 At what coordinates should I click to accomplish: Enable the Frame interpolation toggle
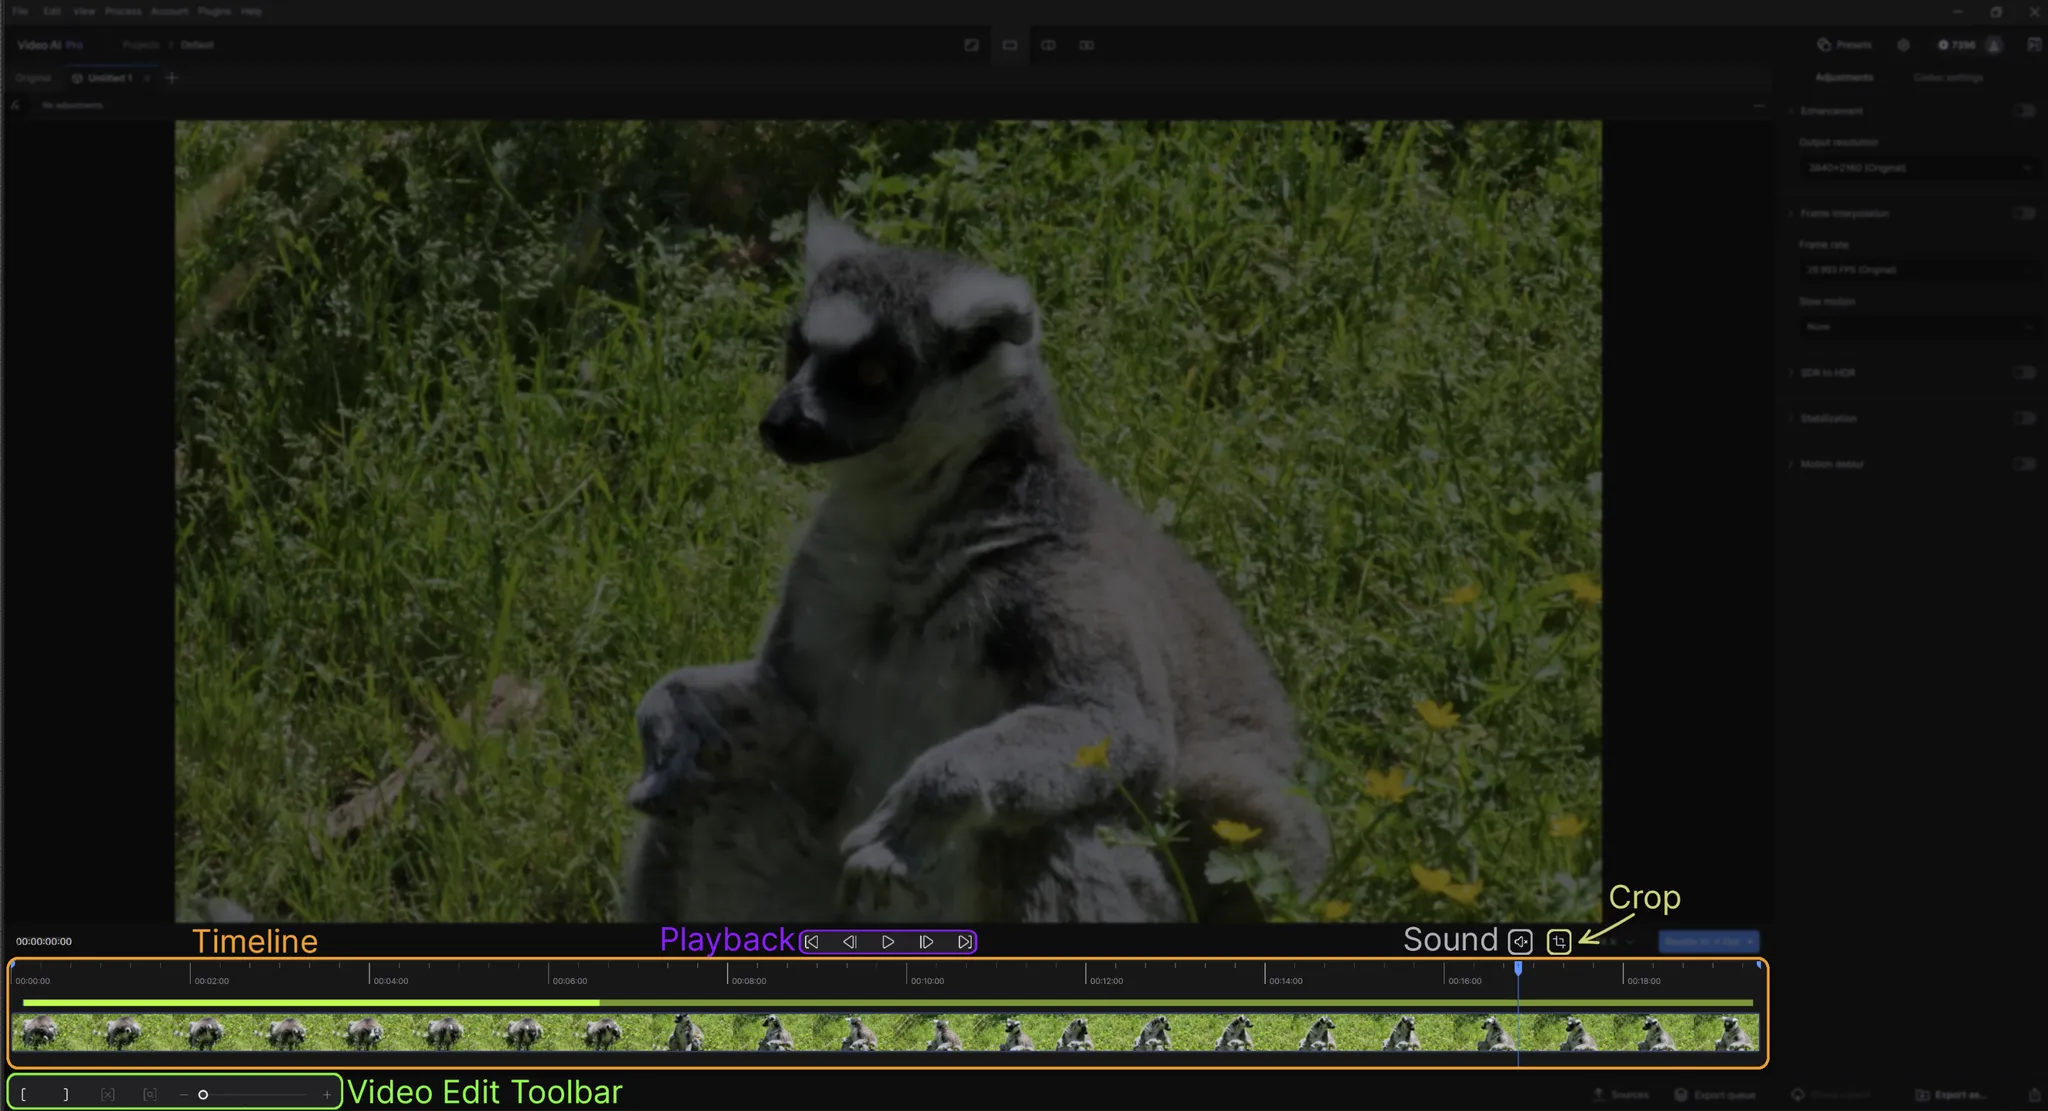click(2024, 214)
